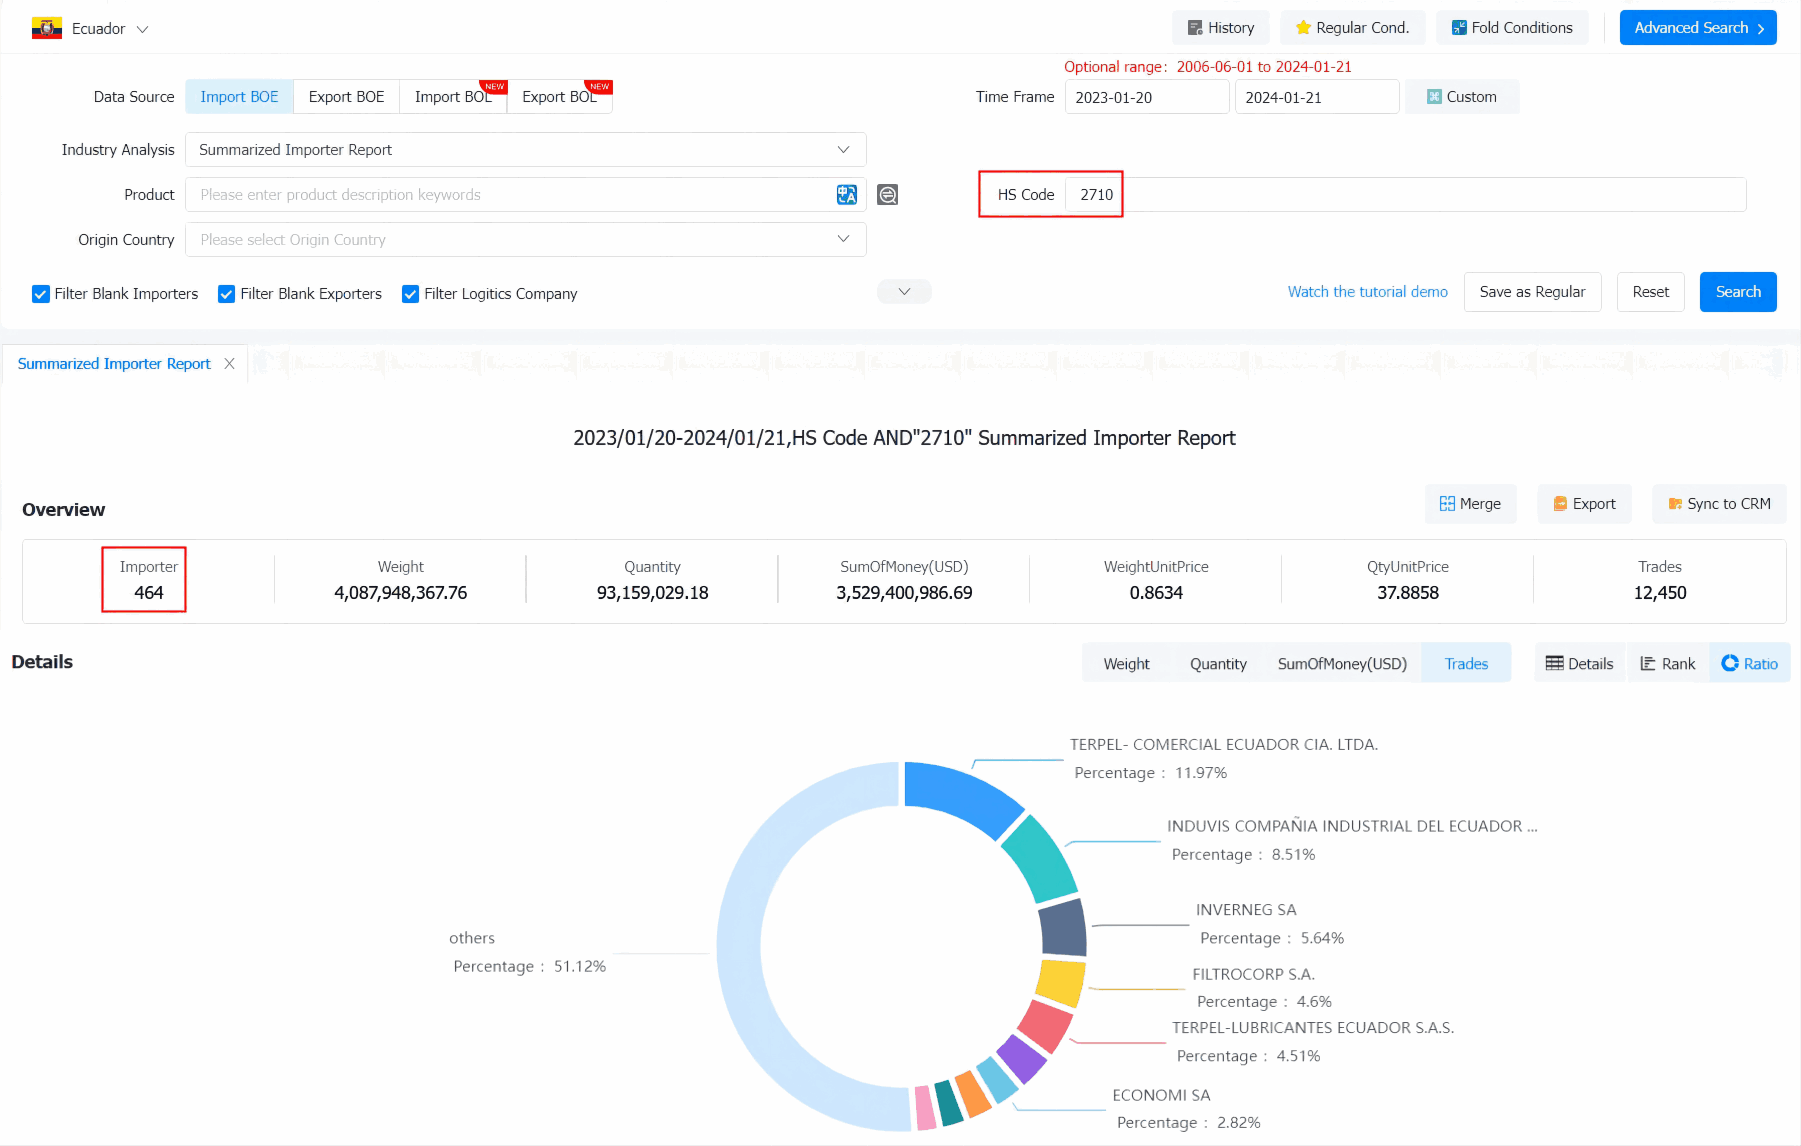This screenshot has width=1801, height=1146.
Task: Click the Custom time frame icon
Action: 1434,97
